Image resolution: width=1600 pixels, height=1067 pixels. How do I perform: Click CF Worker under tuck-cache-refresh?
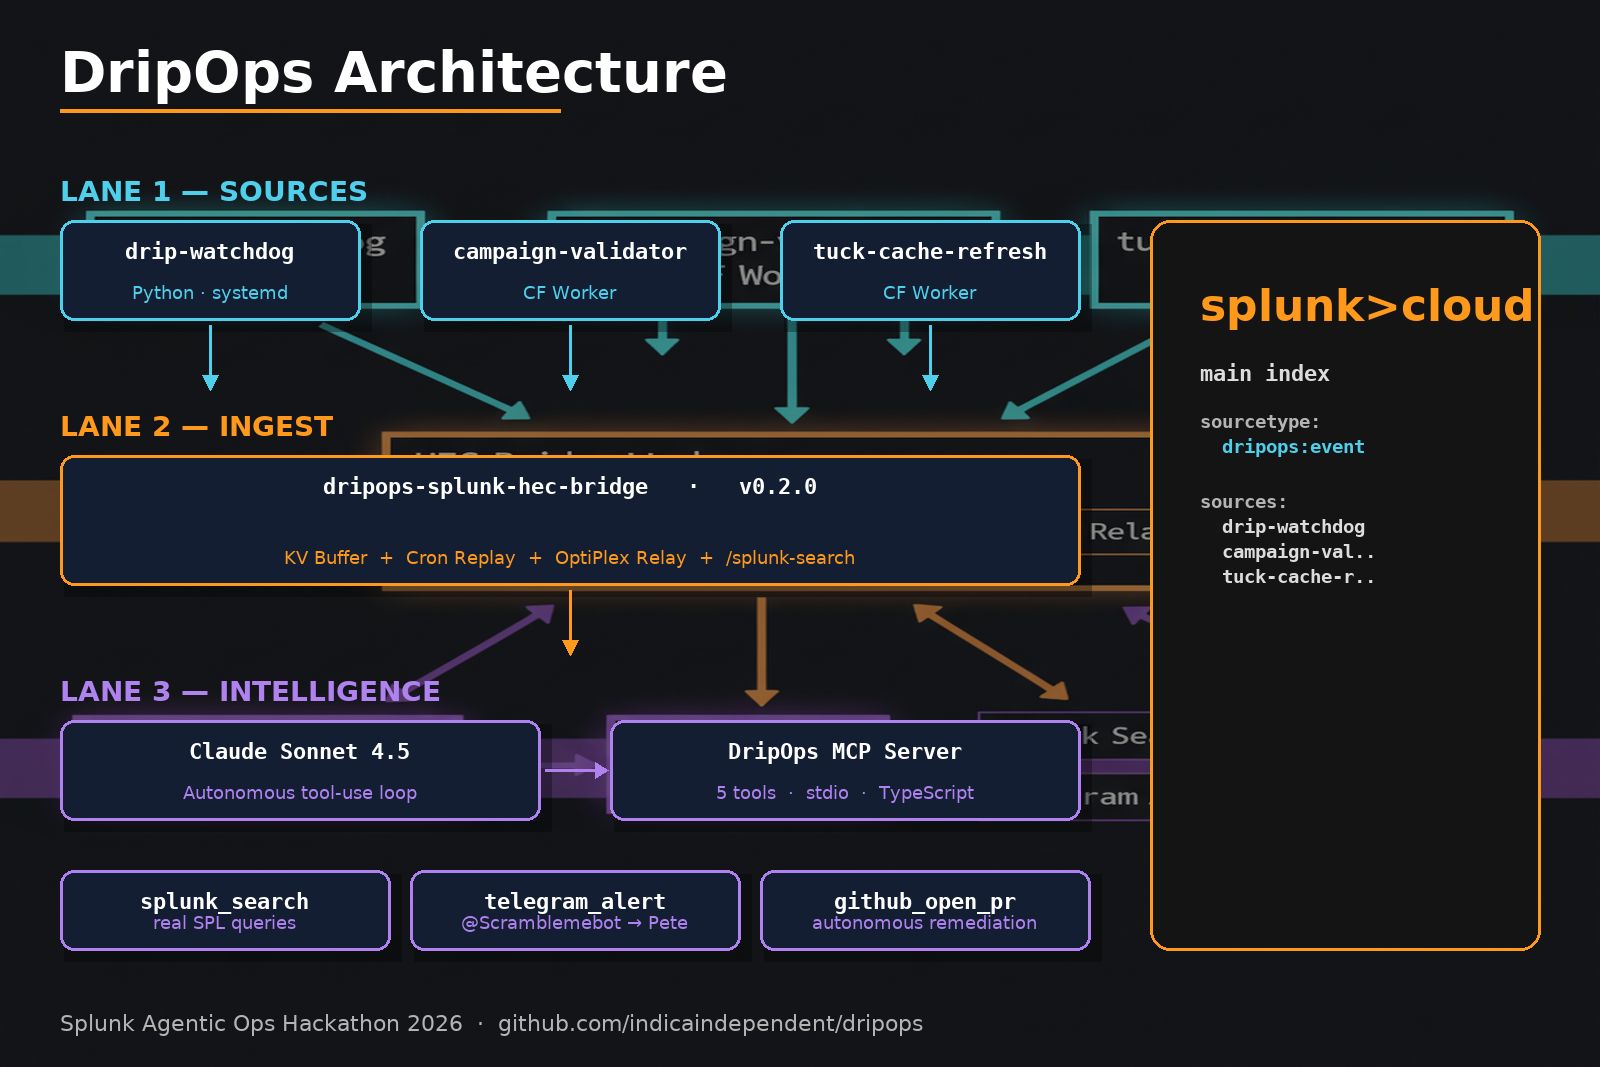tap(930, 293)
